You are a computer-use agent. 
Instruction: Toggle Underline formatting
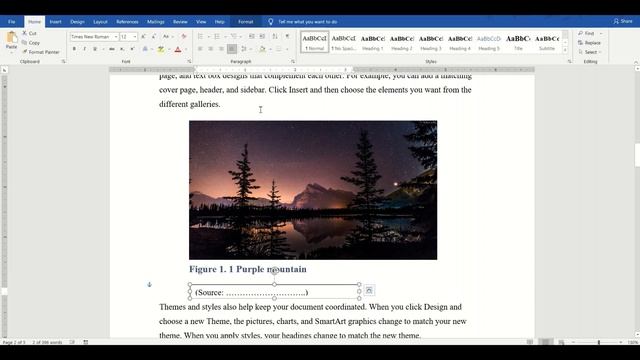(x=95, y=49)
